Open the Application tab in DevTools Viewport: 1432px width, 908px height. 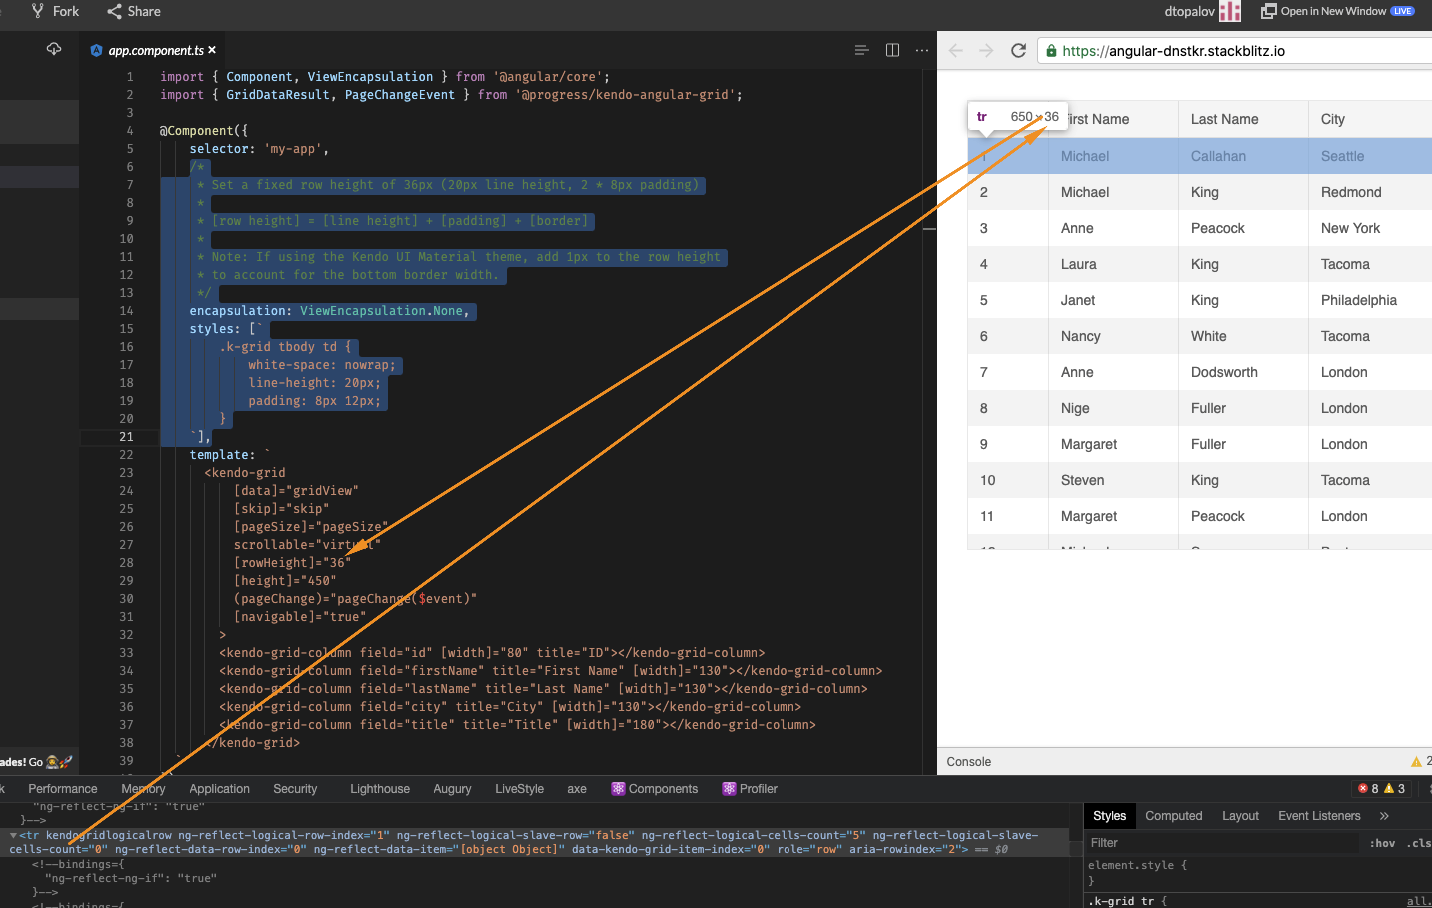[219, 789]
